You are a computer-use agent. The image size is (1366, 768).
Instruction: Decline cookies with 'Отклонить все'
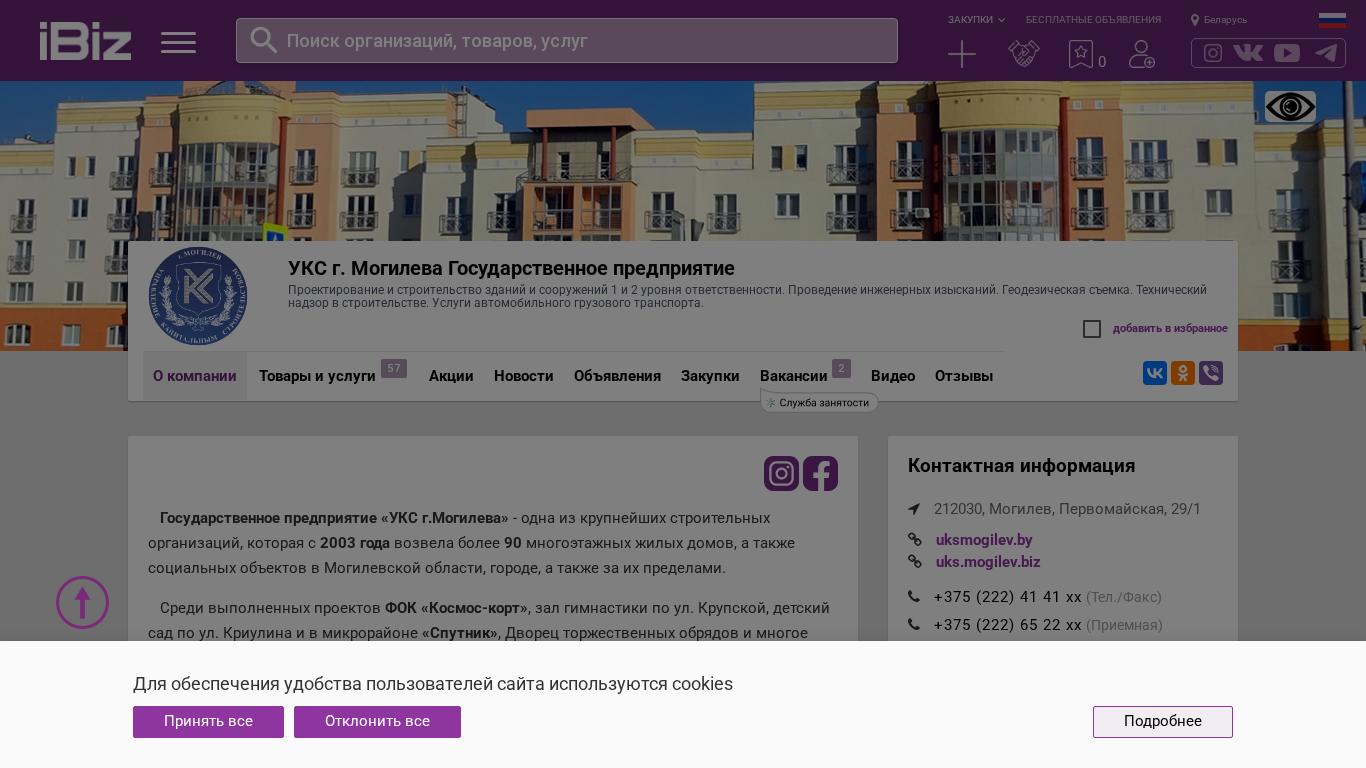[x=377, y=722]
